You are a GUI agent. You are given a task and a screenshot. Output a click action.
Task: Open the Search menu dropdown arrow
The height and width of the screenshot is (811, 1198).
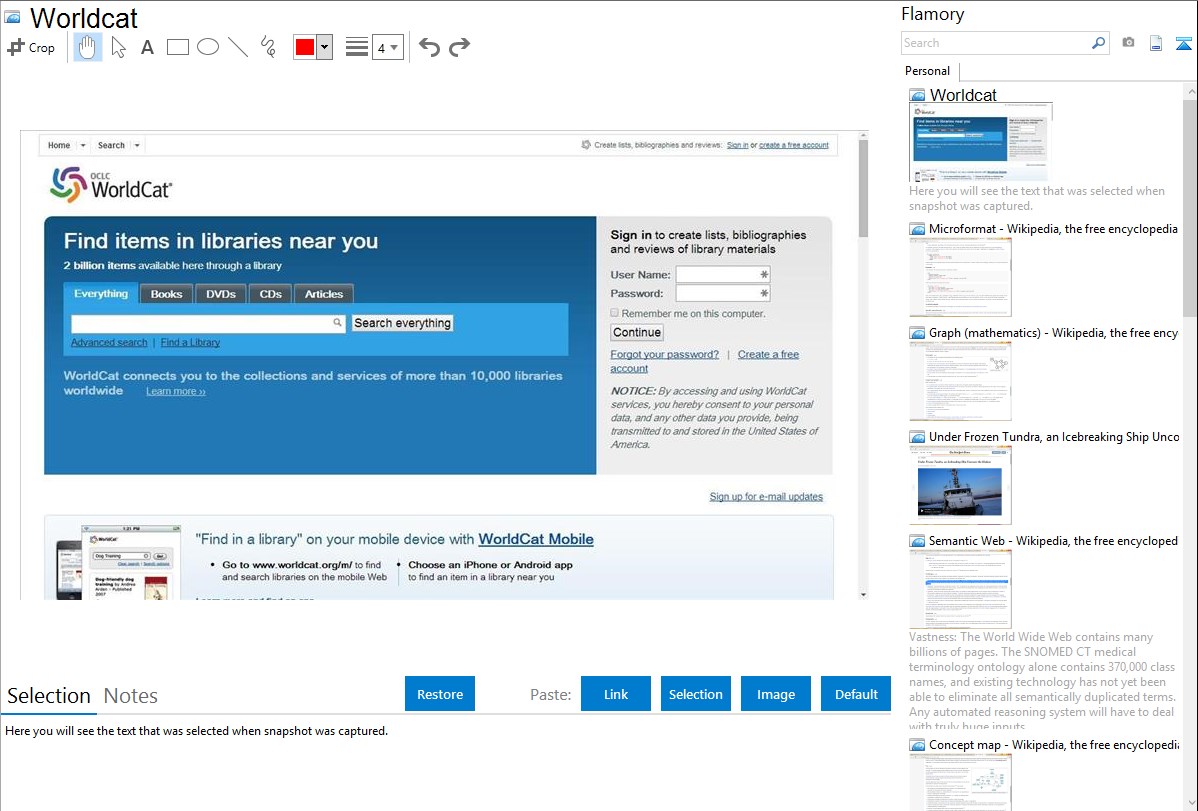[x=137, y=145]
